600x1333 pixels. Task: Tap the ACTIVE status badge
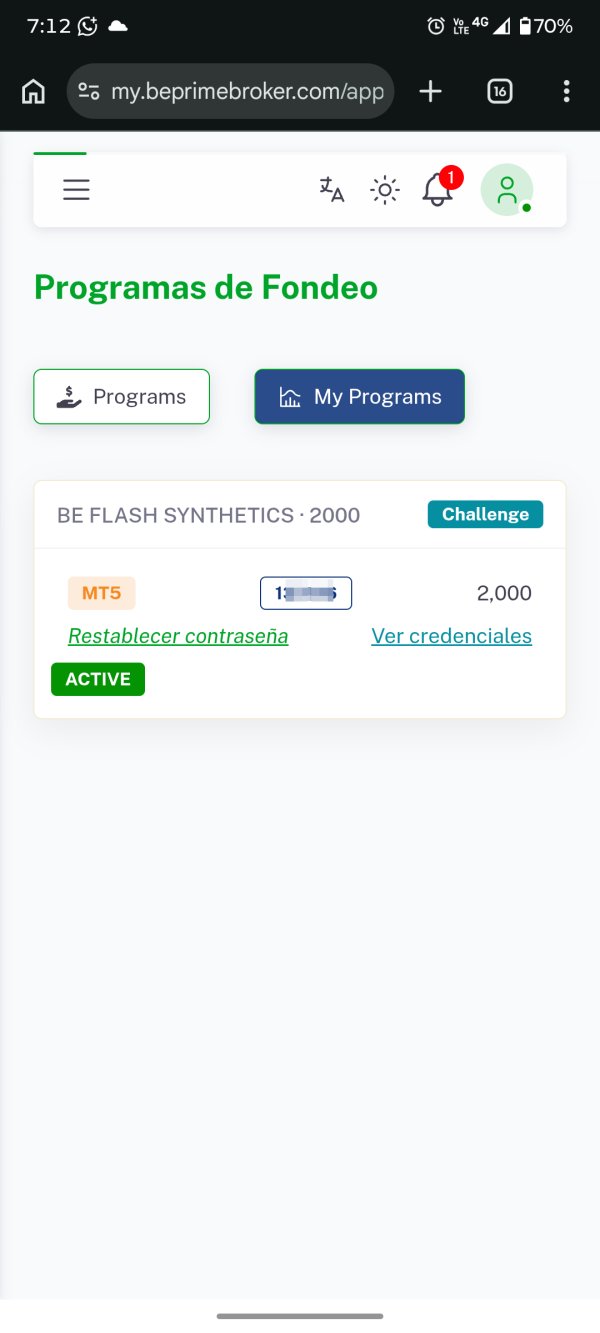98,679
